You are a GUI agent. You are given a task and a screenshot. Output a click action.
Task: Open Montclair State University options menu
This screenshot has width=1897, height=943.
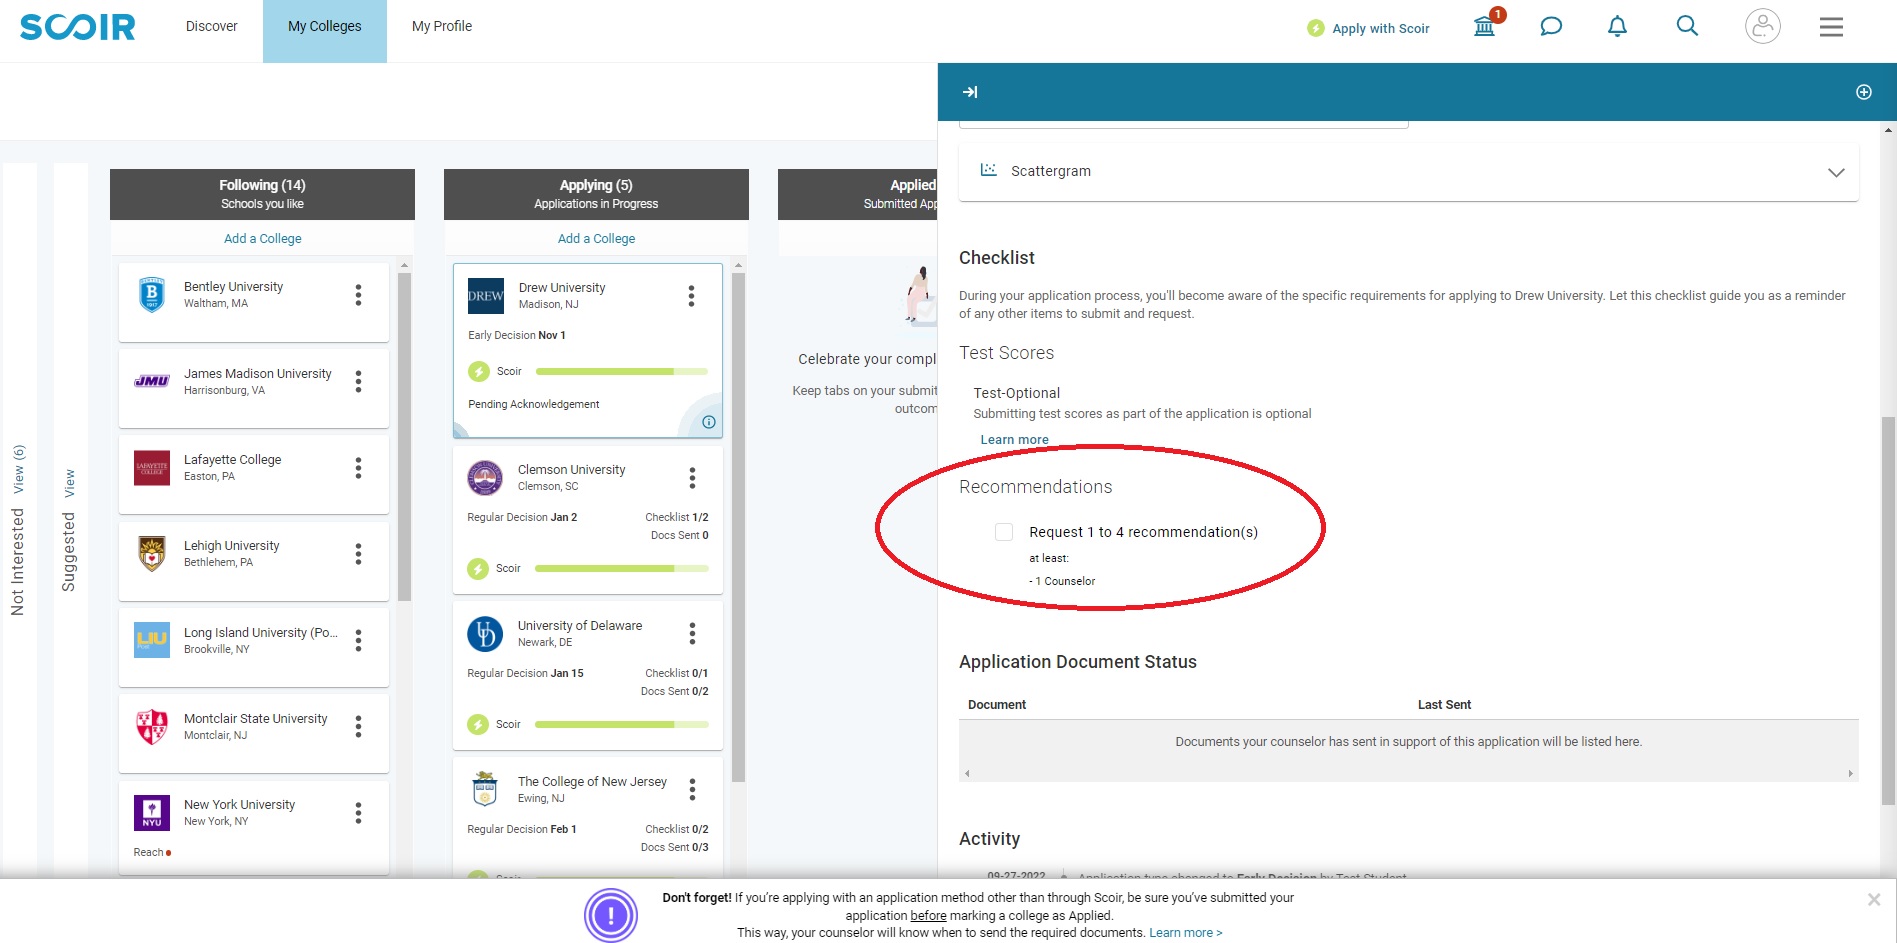358,727
